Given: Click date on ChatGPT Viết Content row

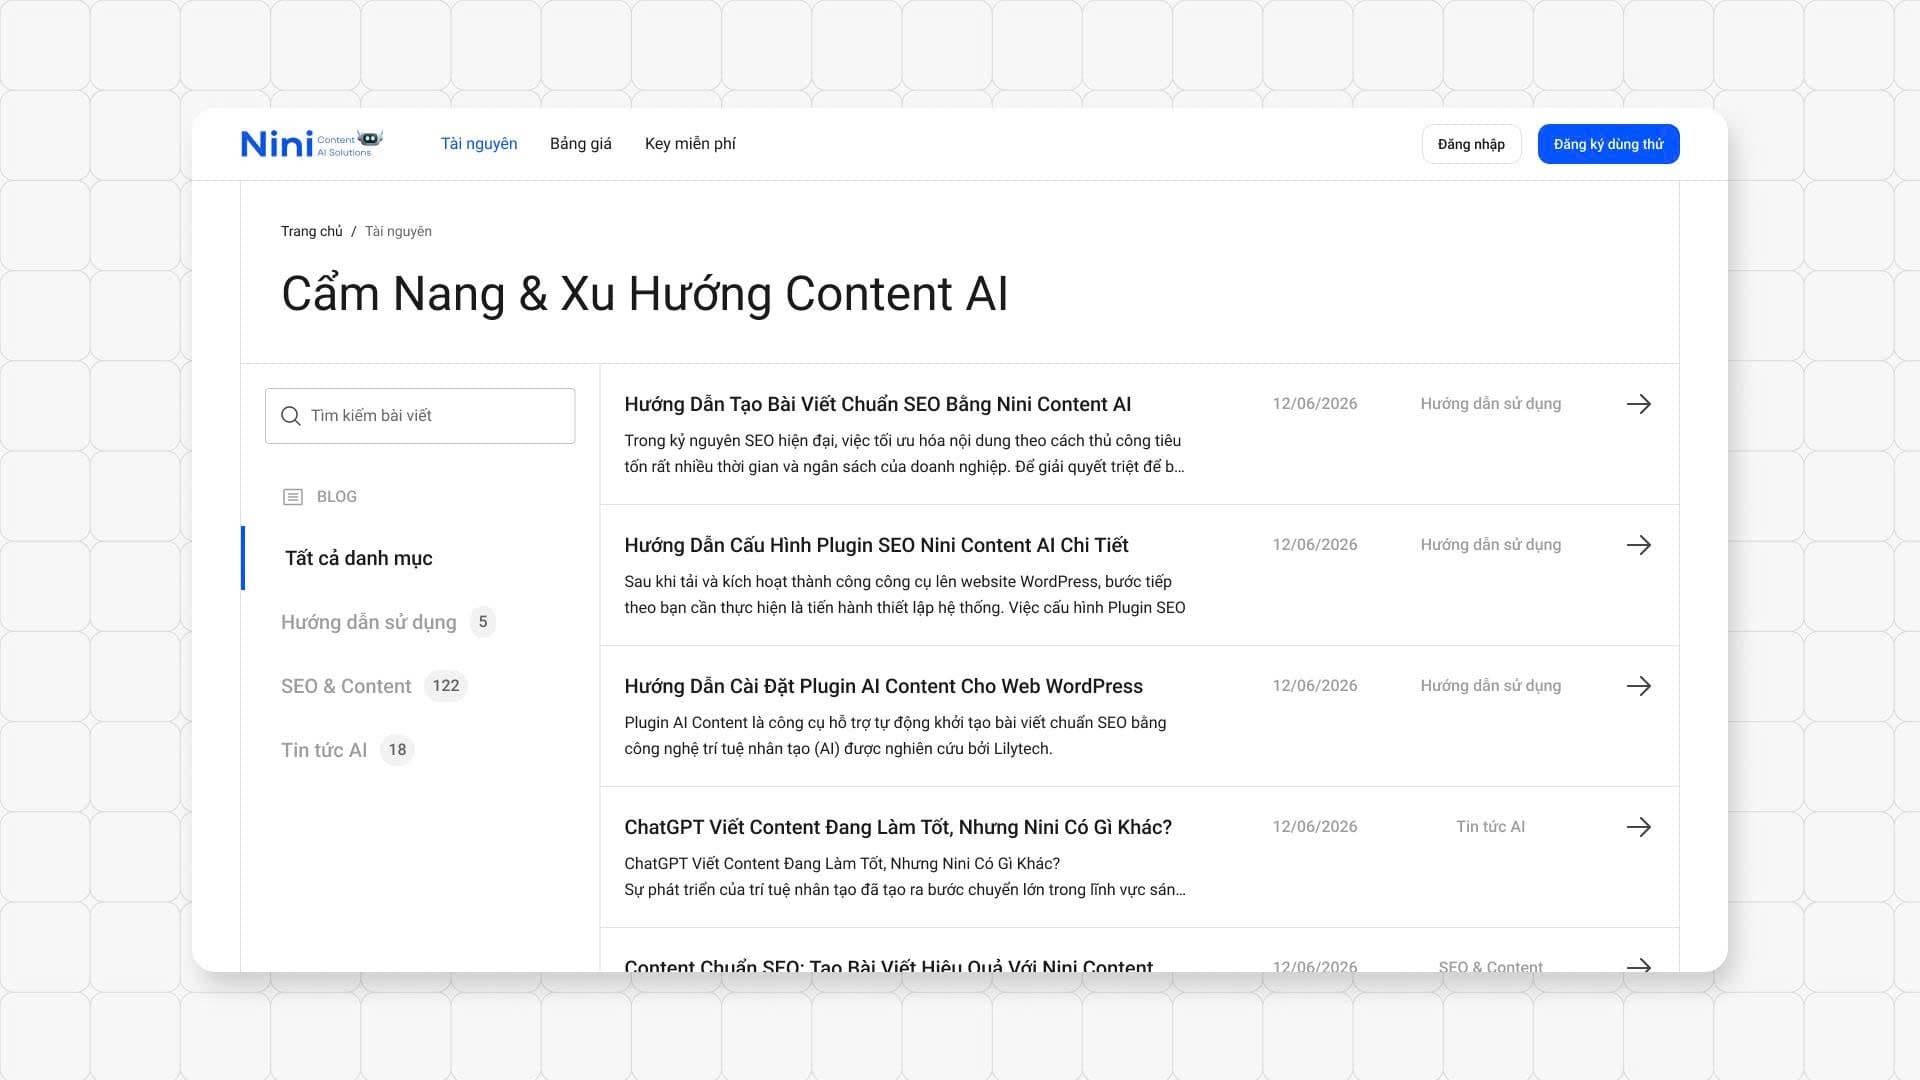Looking at the screenshot, I should tap(1315, 827).
